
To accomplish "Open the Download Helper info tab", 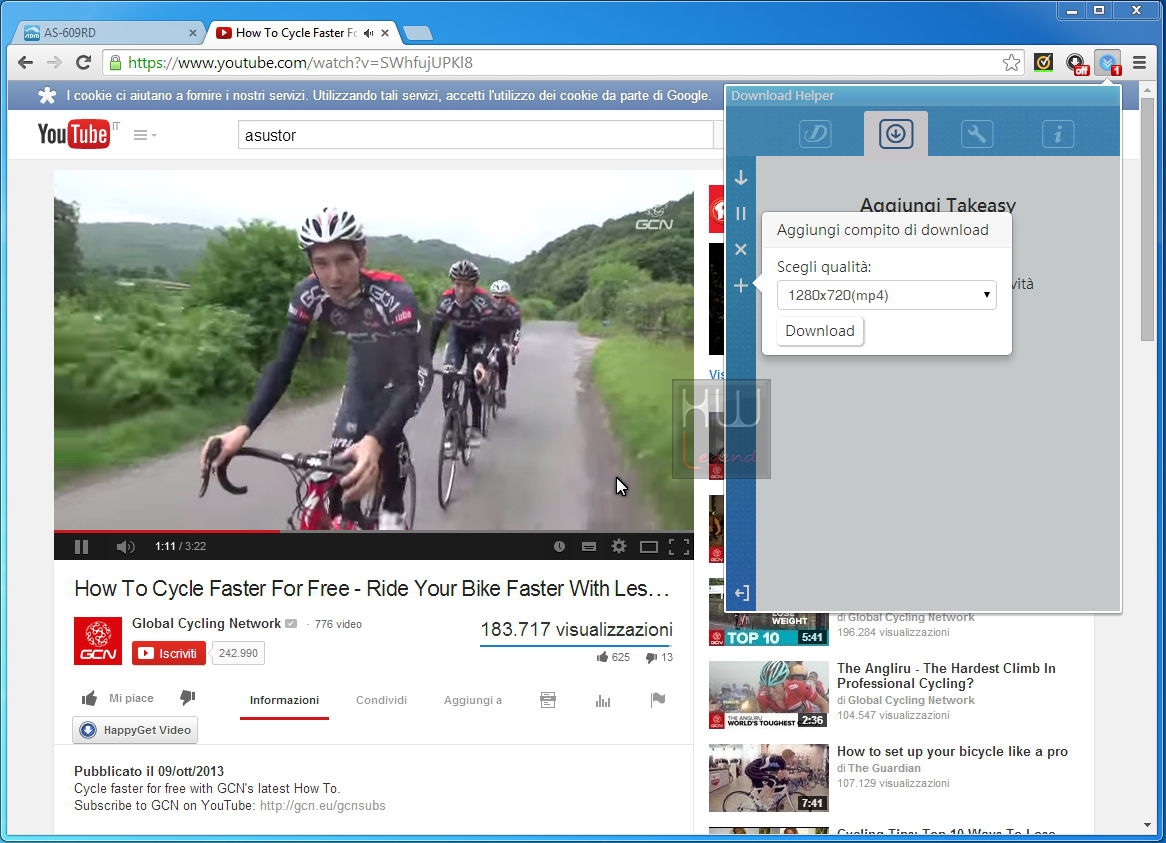I will pos(1057,134).
